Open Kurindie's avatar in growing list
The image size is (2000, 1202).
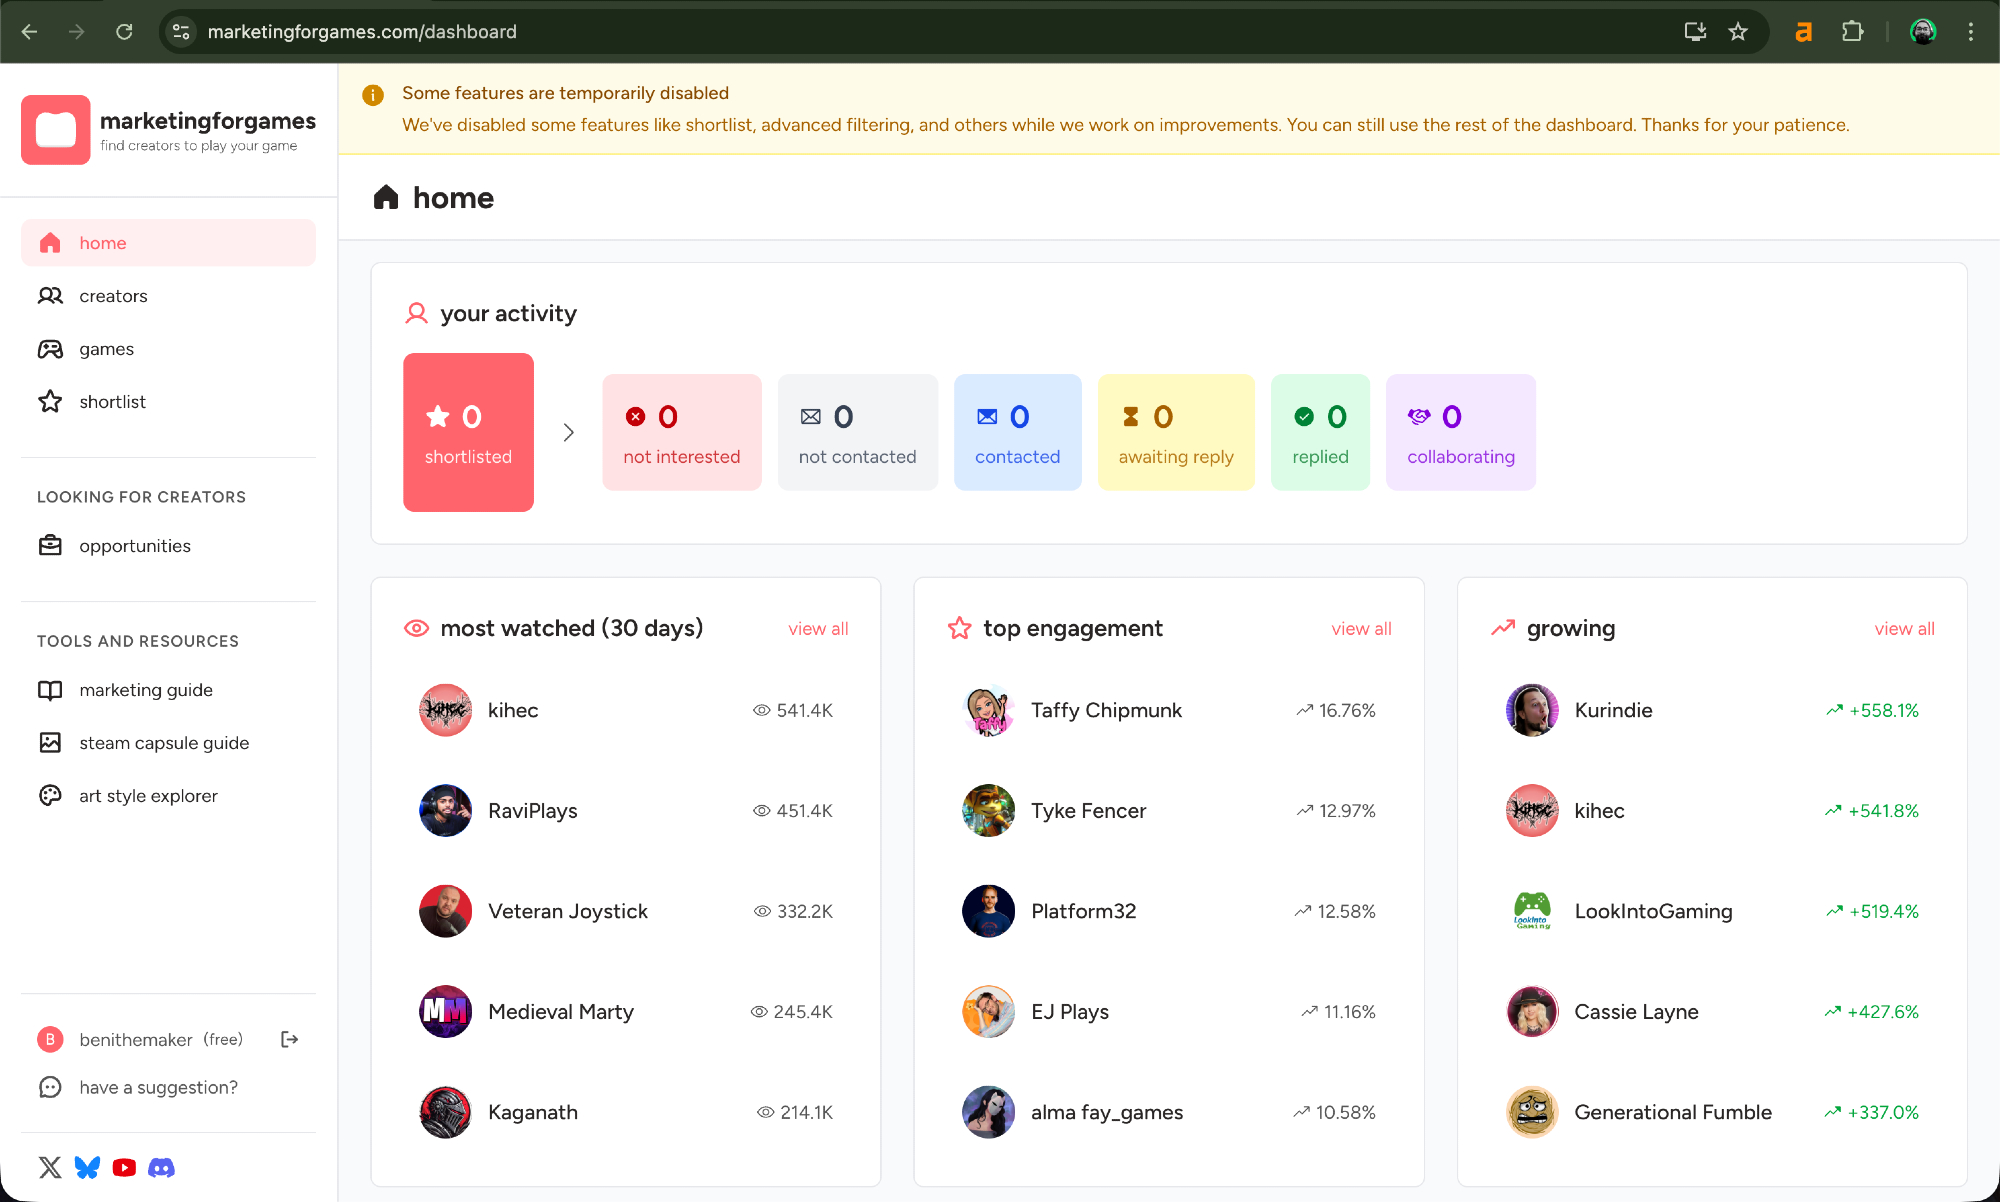click(1531, 710)
